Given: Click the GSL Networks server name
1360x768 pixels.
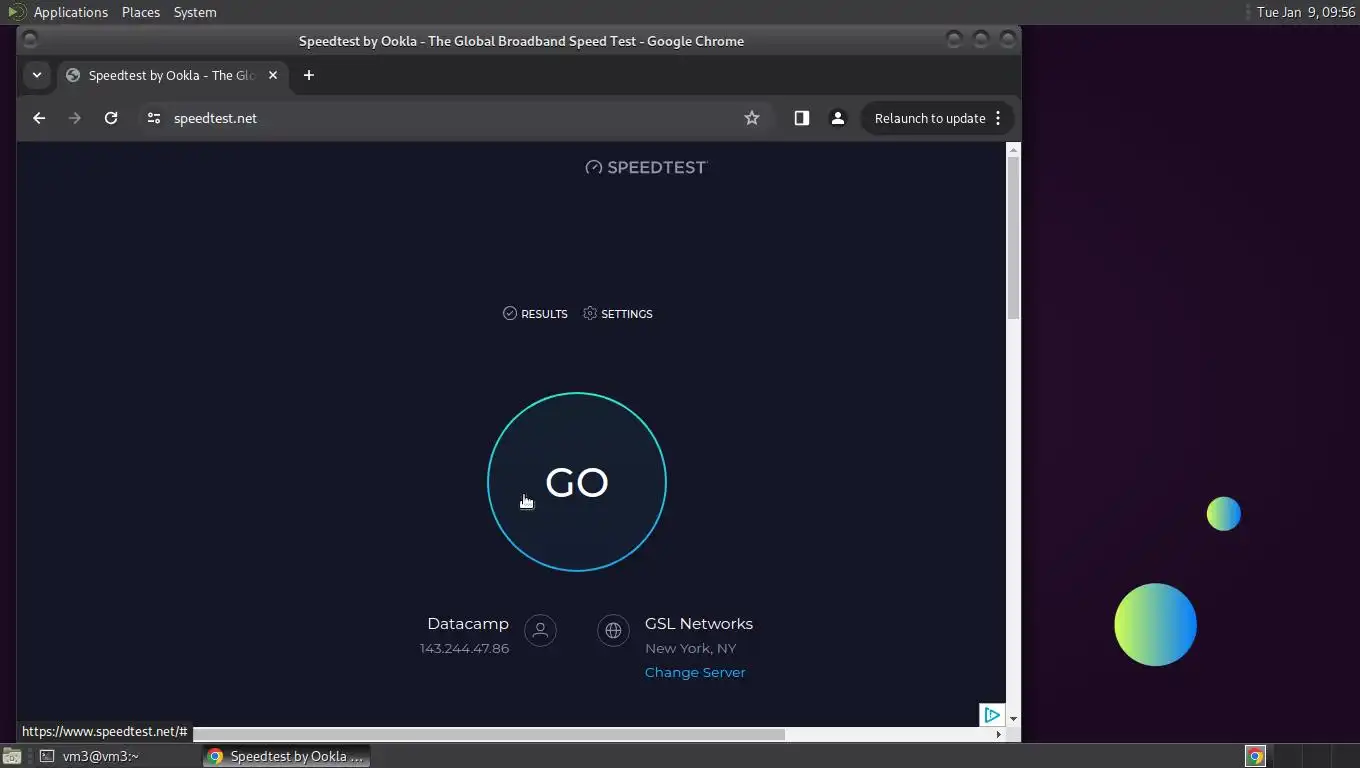Looking at the screenshot, I should point(699,624).
